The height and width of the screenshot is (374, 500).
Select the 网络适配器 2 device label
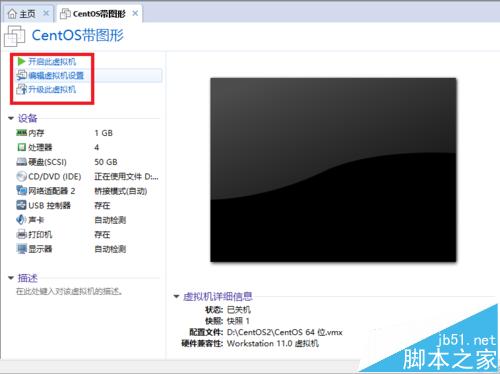[x=52, y=191]
